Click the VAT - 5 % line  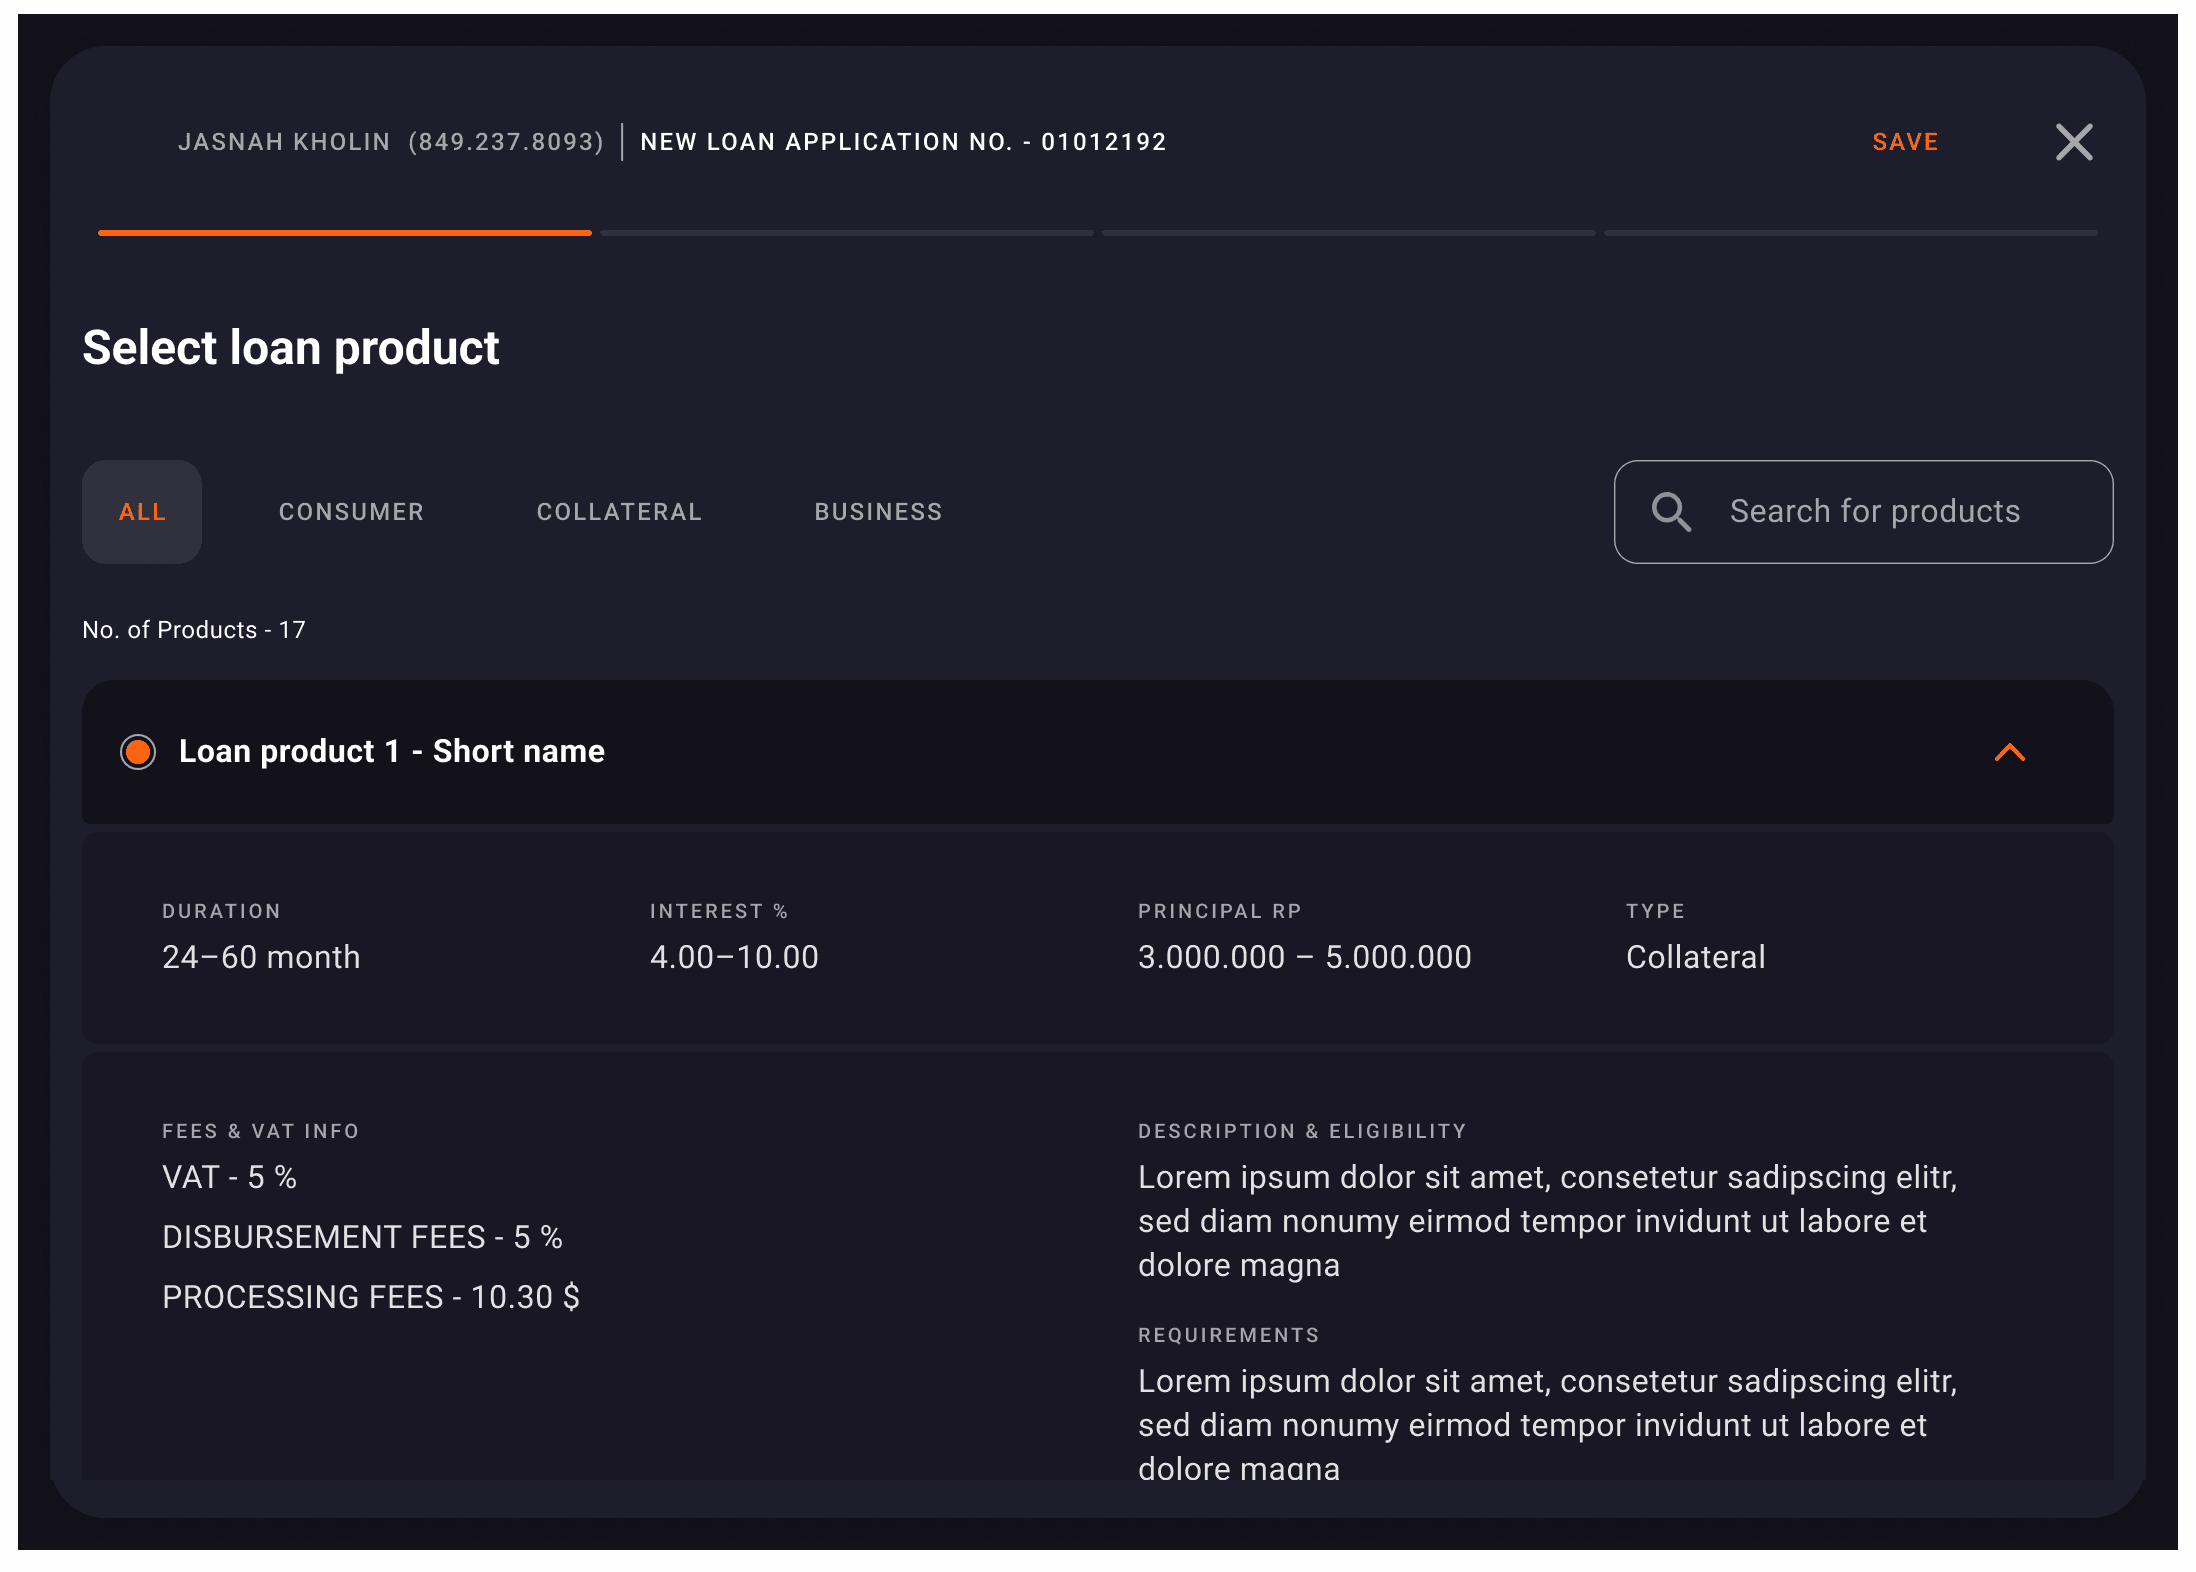230,1177
